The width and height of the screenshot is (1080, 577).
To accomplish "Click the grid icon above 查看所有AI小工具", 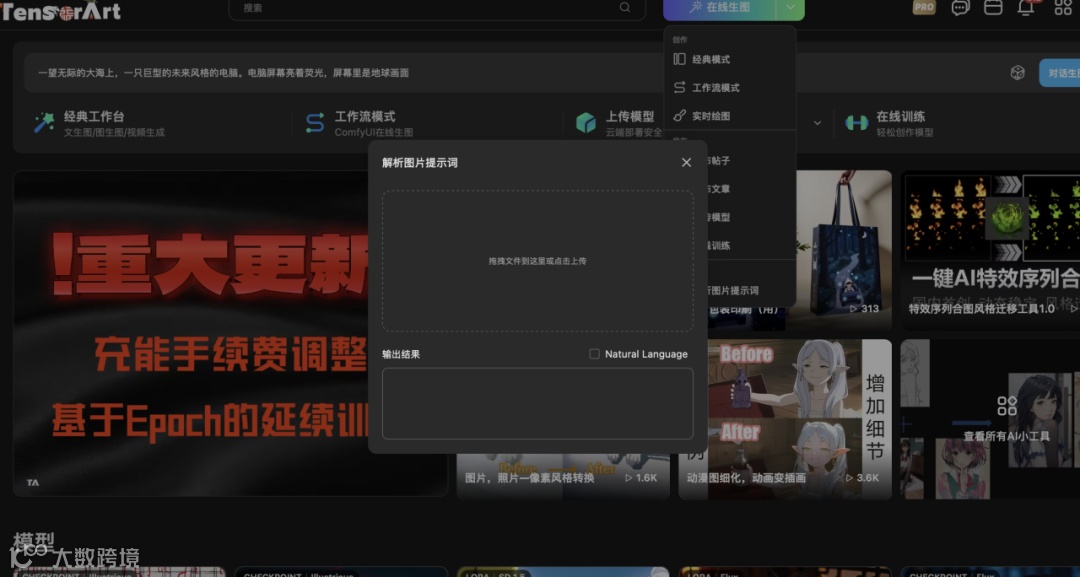I will 1006,406.
